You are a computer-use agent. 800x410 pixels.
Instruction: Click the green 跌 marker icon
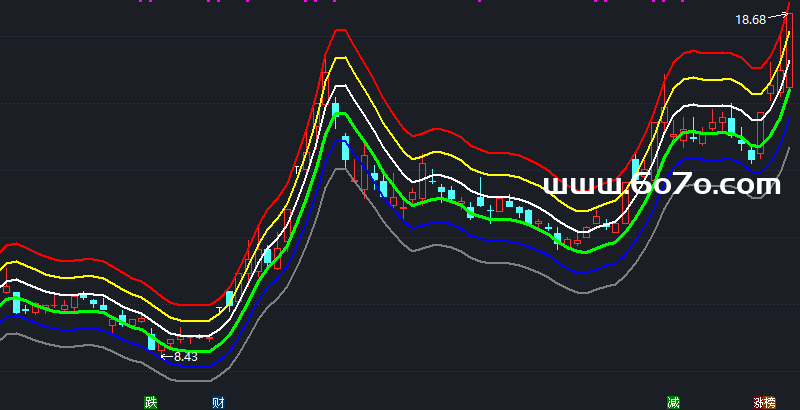pyautogui.click(x=151, y=402)
